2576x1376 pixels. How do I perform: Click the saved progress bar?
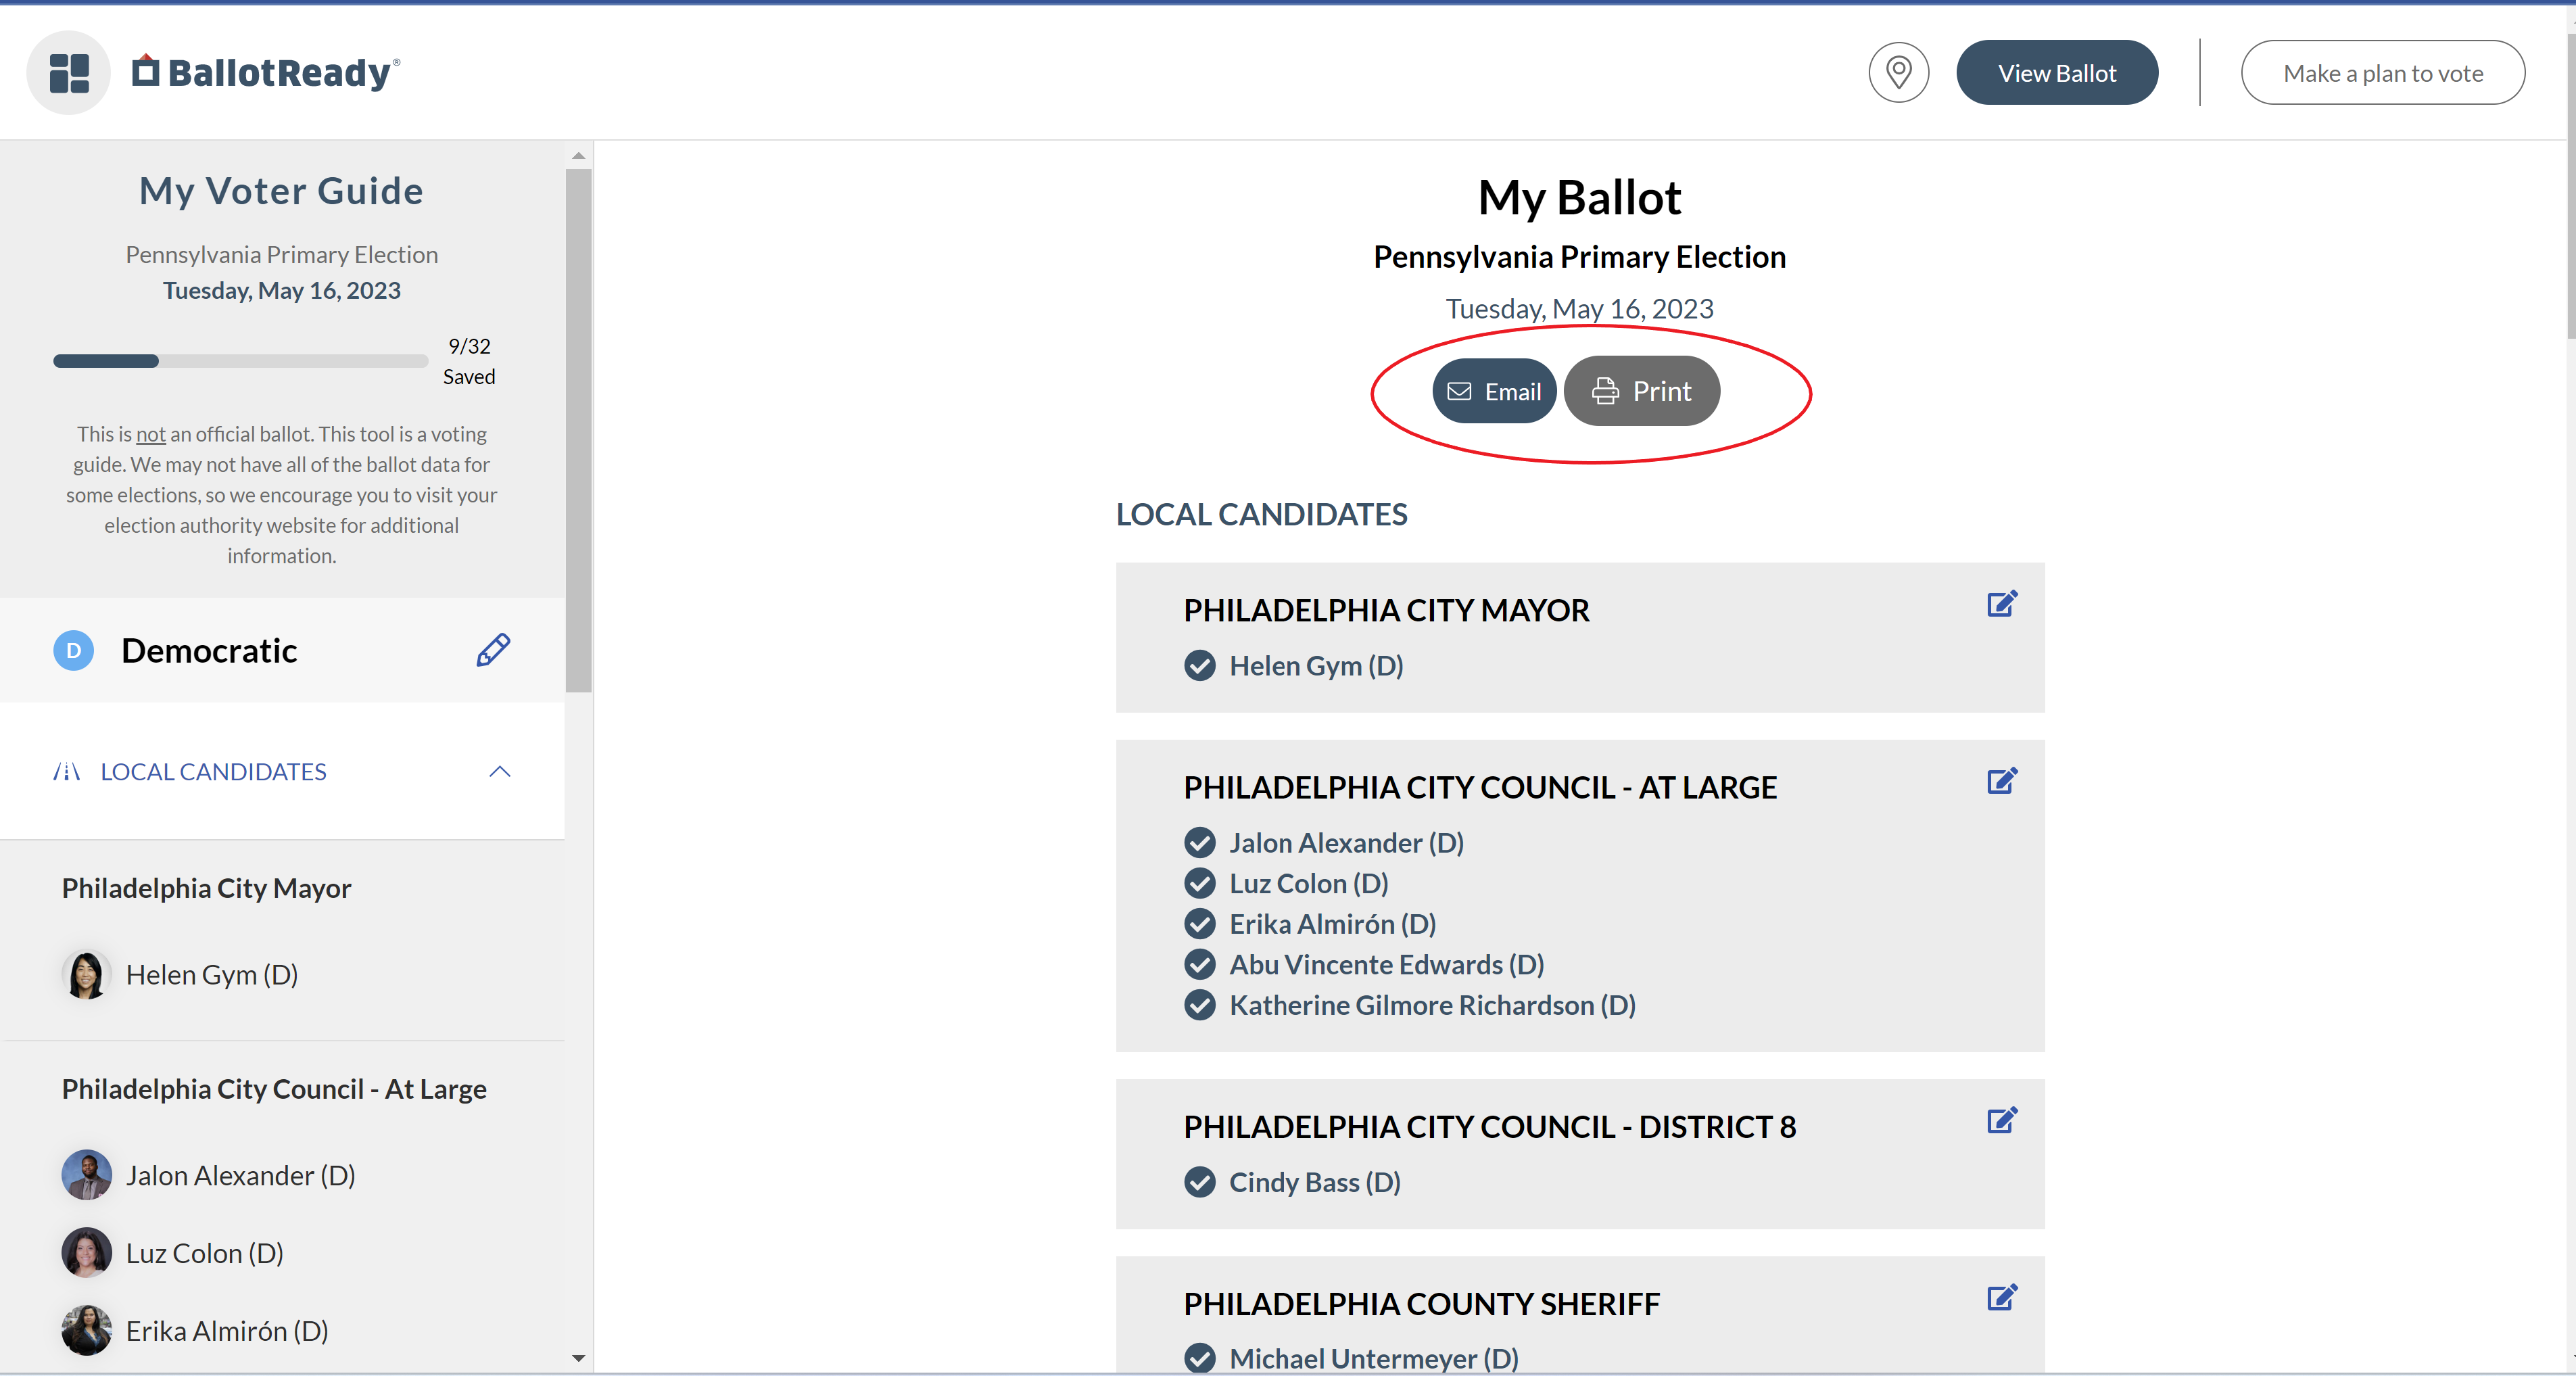tap(240, 361)
